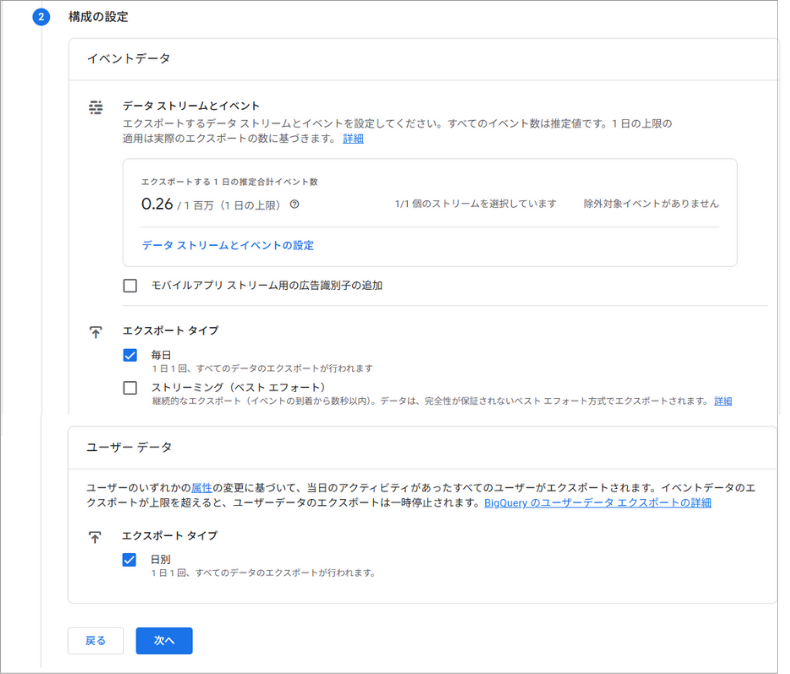Screen dimensions: 790x674
Task: Click the export icon in the ユーザー データ section
Action: point(96,537)
